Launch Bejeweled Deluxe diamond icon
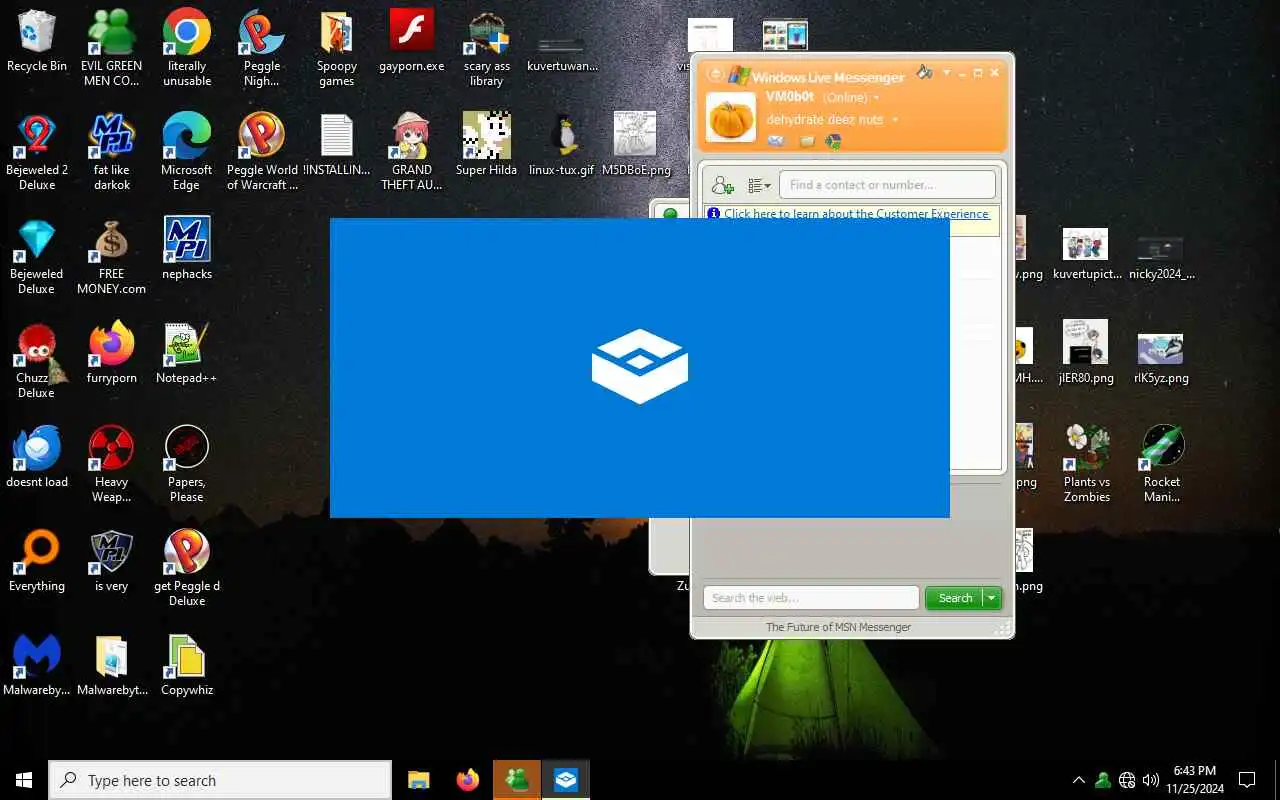 pyautogui.click(x=37, y=256)
